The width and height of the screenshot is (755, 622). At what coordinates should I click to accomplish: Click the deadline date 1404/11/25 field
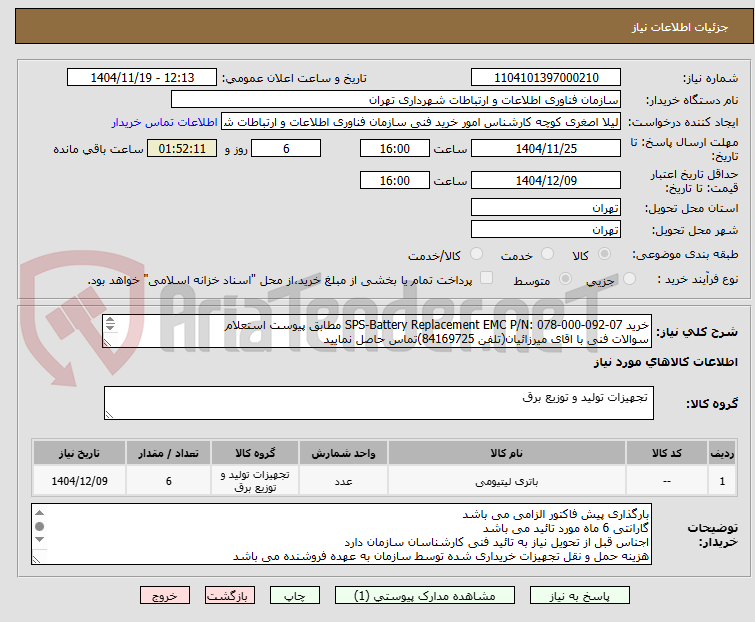[x=546, y=149]
